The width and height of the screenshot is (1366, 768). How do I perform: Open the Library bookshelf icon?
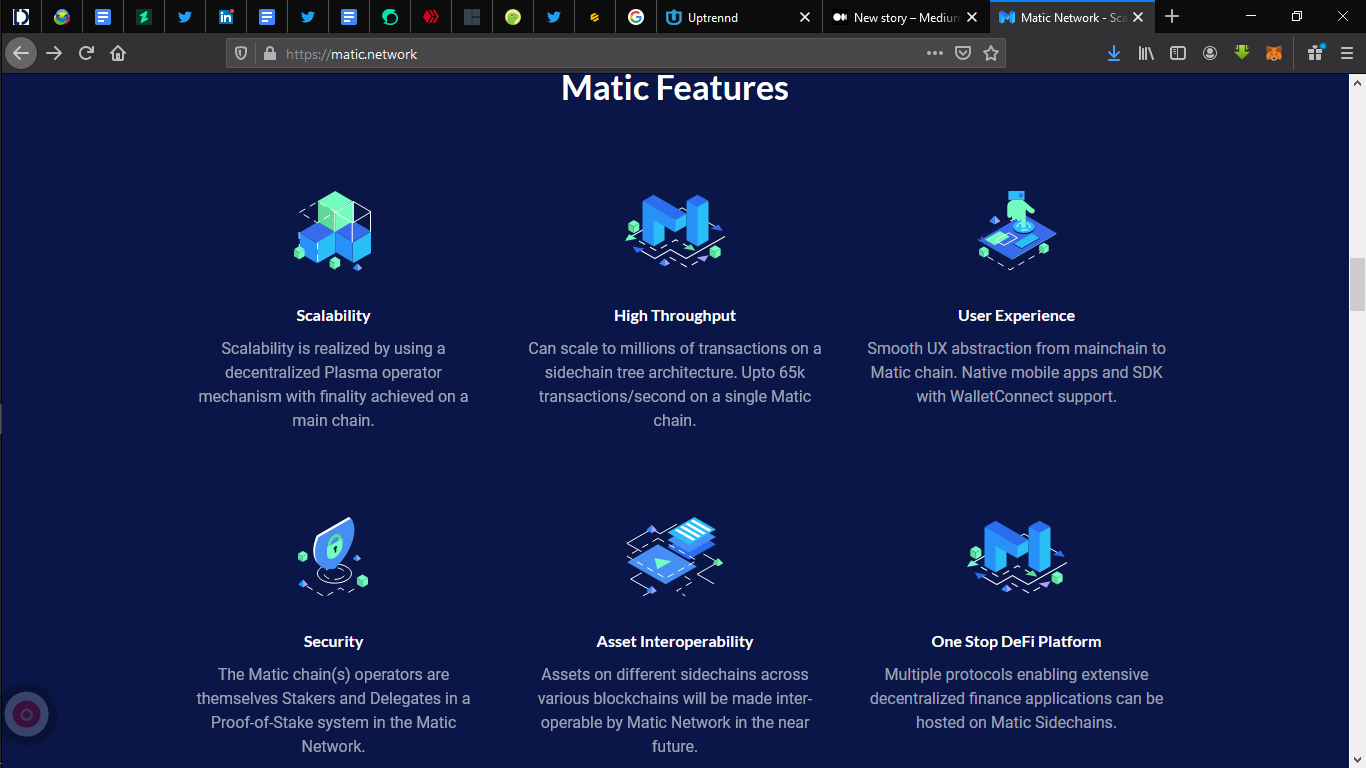1146,53
